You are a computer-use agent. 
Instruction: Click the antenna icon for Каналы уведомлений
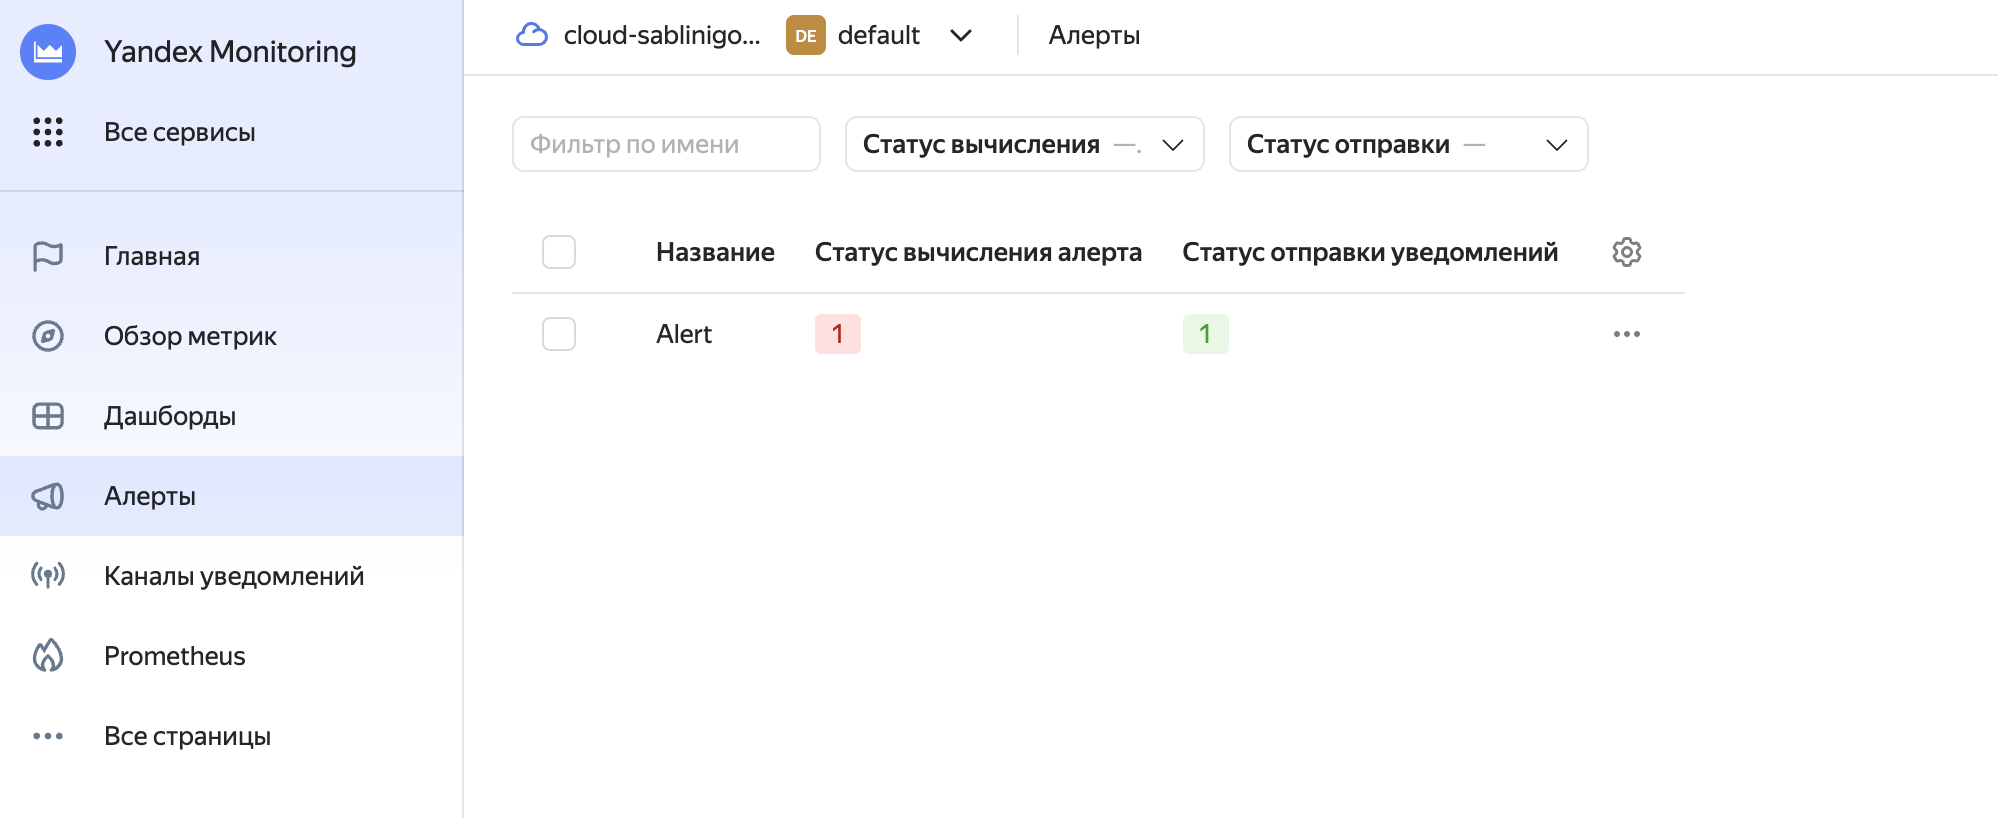(x=48, y=576)
